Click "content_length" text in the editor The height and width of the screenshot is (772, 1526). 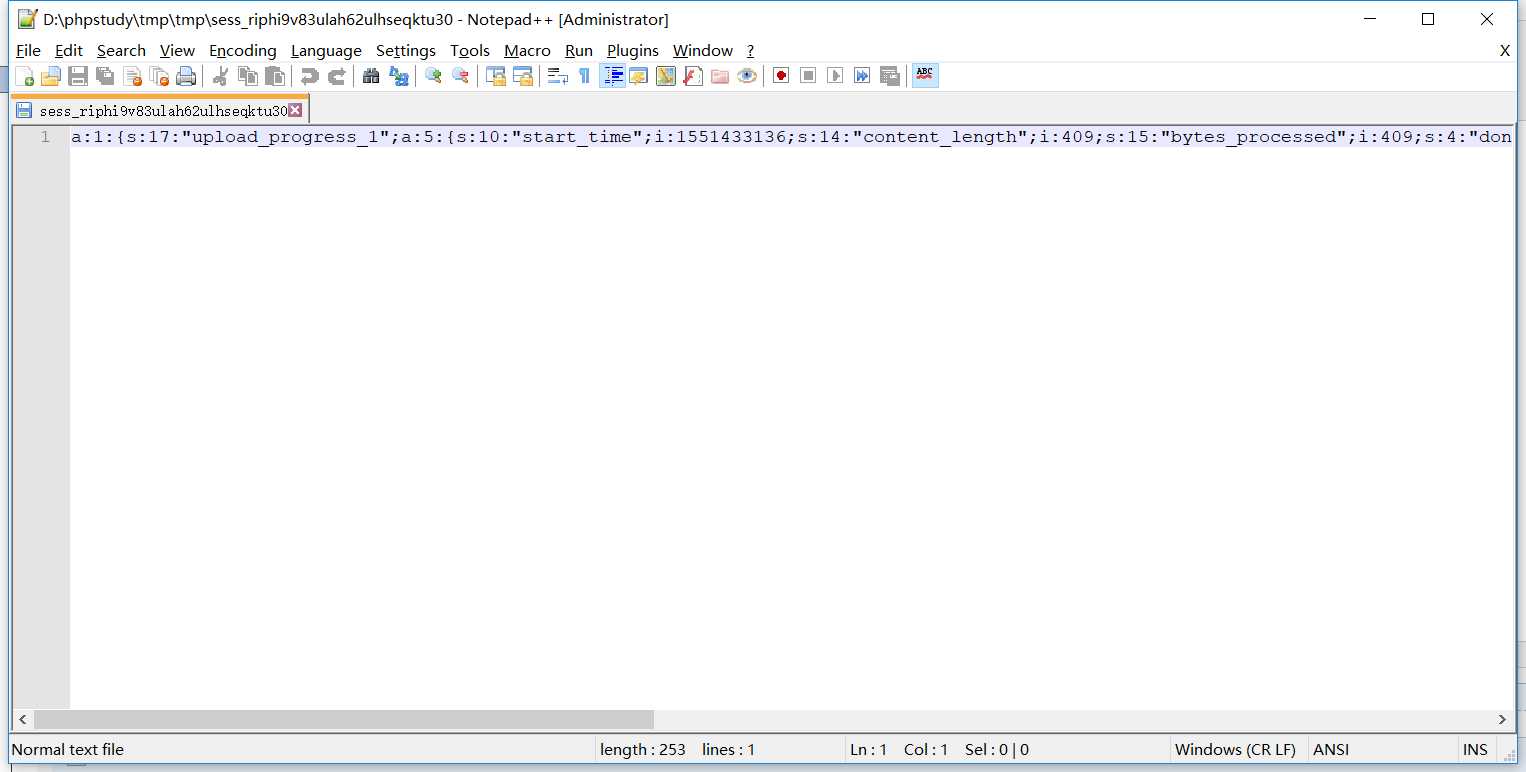coord(940,137)
